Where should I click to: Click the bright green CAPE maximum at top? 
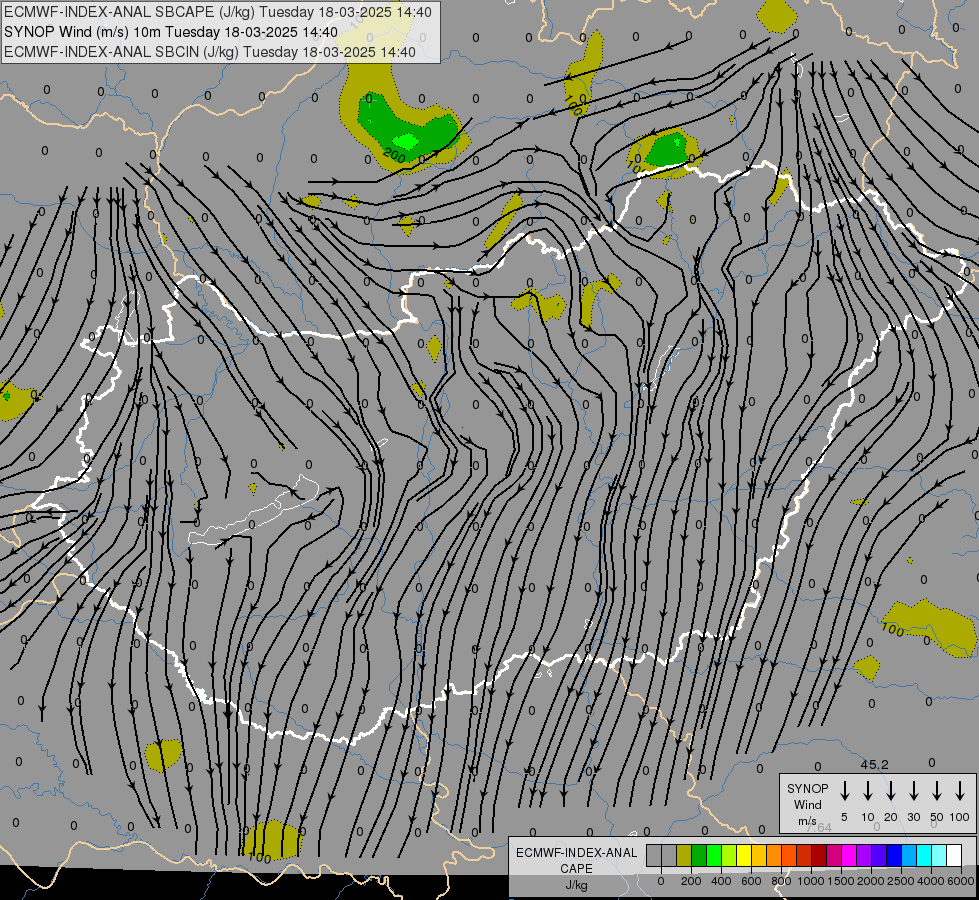[x=406, y=141]
